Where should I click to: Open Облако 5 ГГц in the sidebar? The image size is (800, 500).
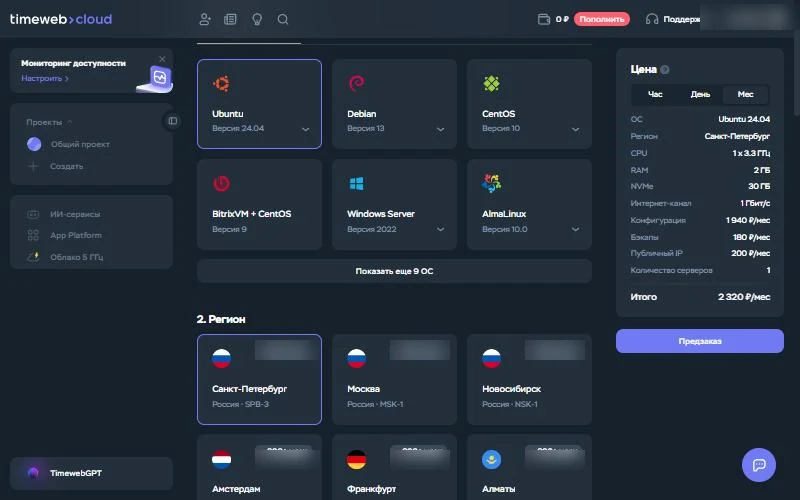pos(77,257)
